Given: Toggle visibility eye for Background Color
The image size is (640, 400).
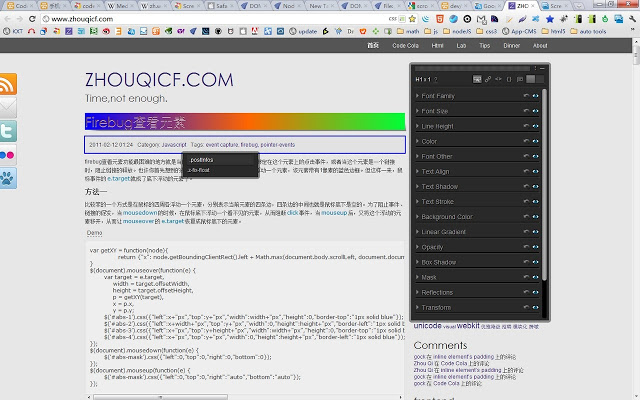Looking at the screenshot, I should [536, 216].
